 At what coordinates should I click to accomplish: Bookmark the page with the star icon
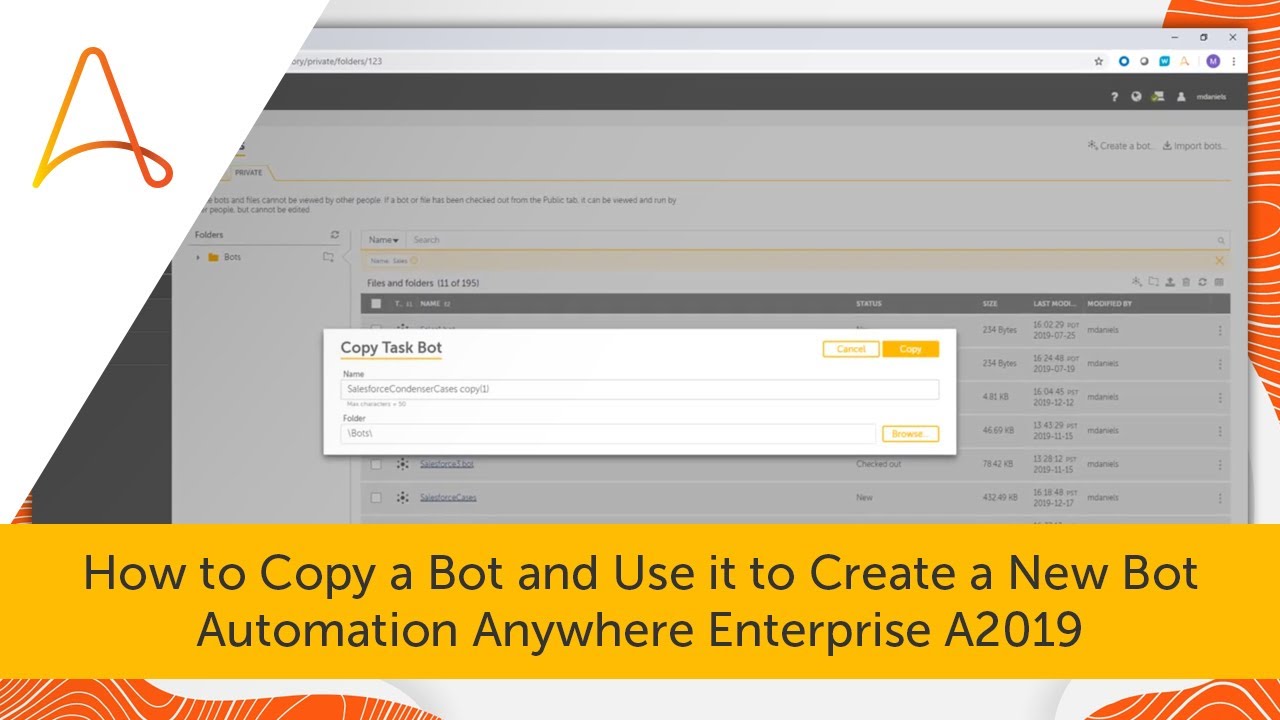[x=1098, y=61]
